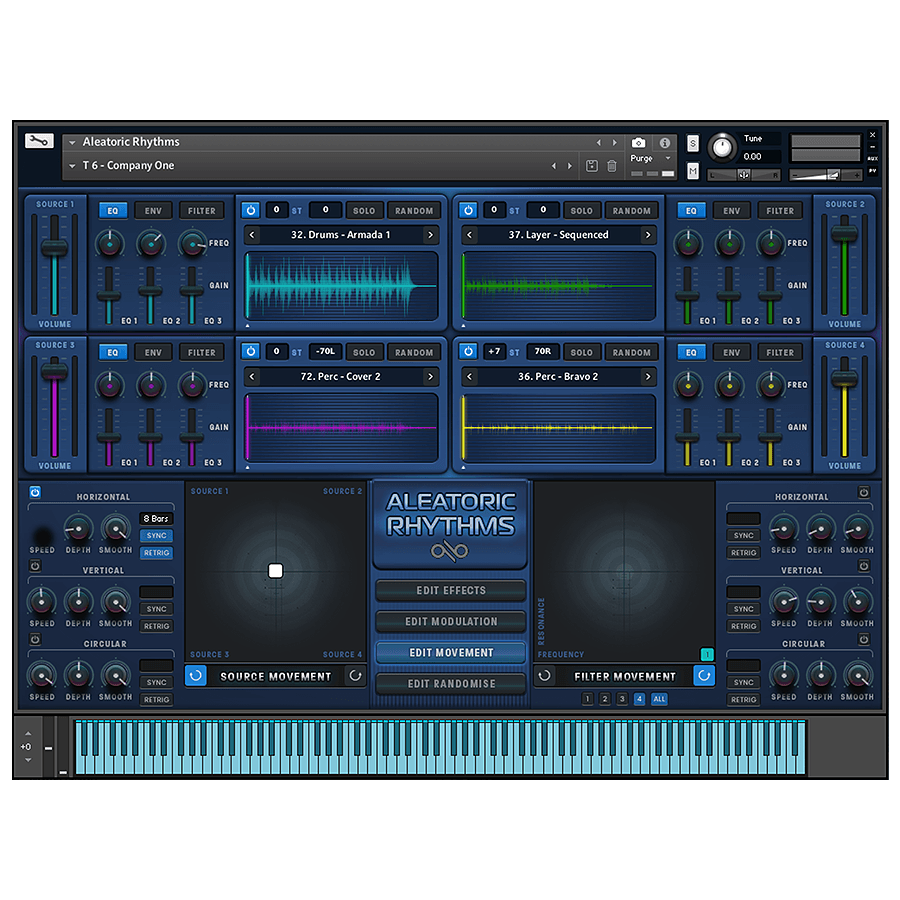Click Solo for 72. Perc - Cover 2
Screen dimensions: 900x900
coord(364,352)
